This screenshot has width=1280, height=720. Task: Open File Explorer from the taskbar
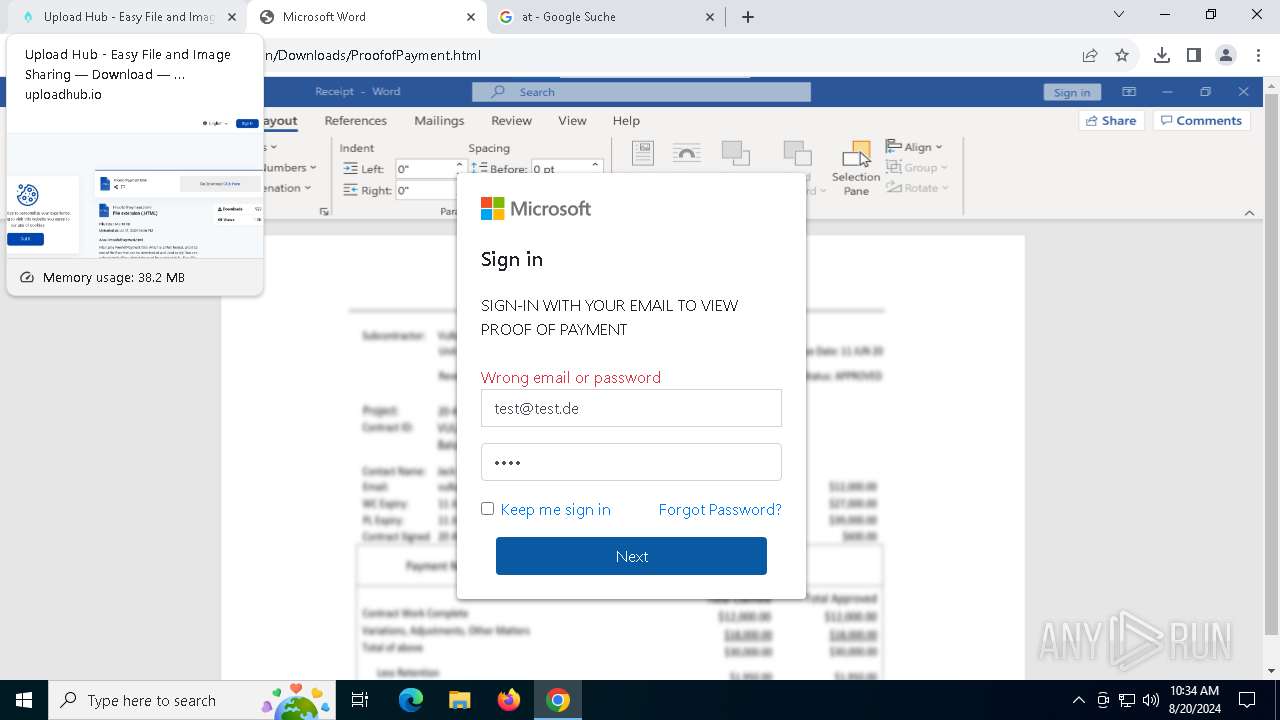click(459, 700)
